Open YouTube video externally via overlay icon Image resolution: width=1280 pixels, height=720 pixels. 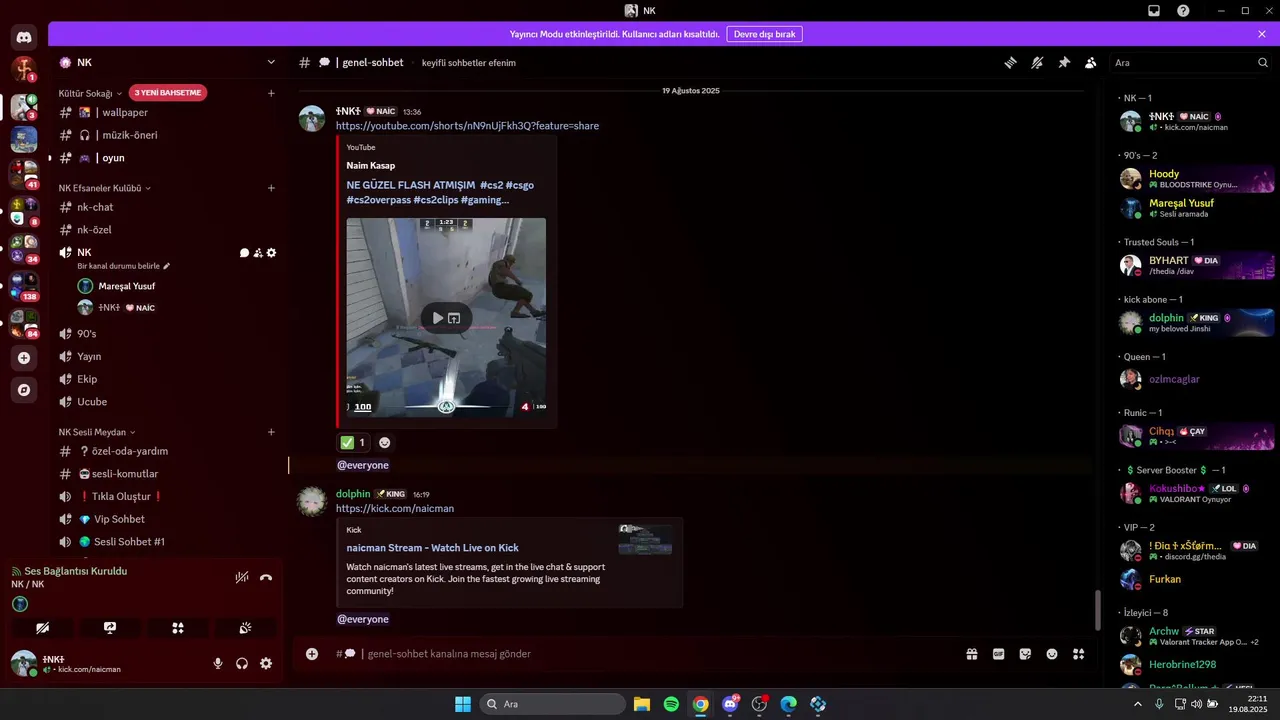(x=454, y=318)
